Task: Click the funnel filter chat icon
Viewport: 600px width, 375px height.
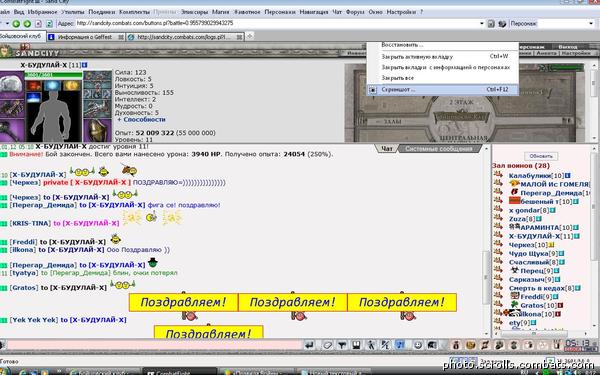Action: pos(342,345)
